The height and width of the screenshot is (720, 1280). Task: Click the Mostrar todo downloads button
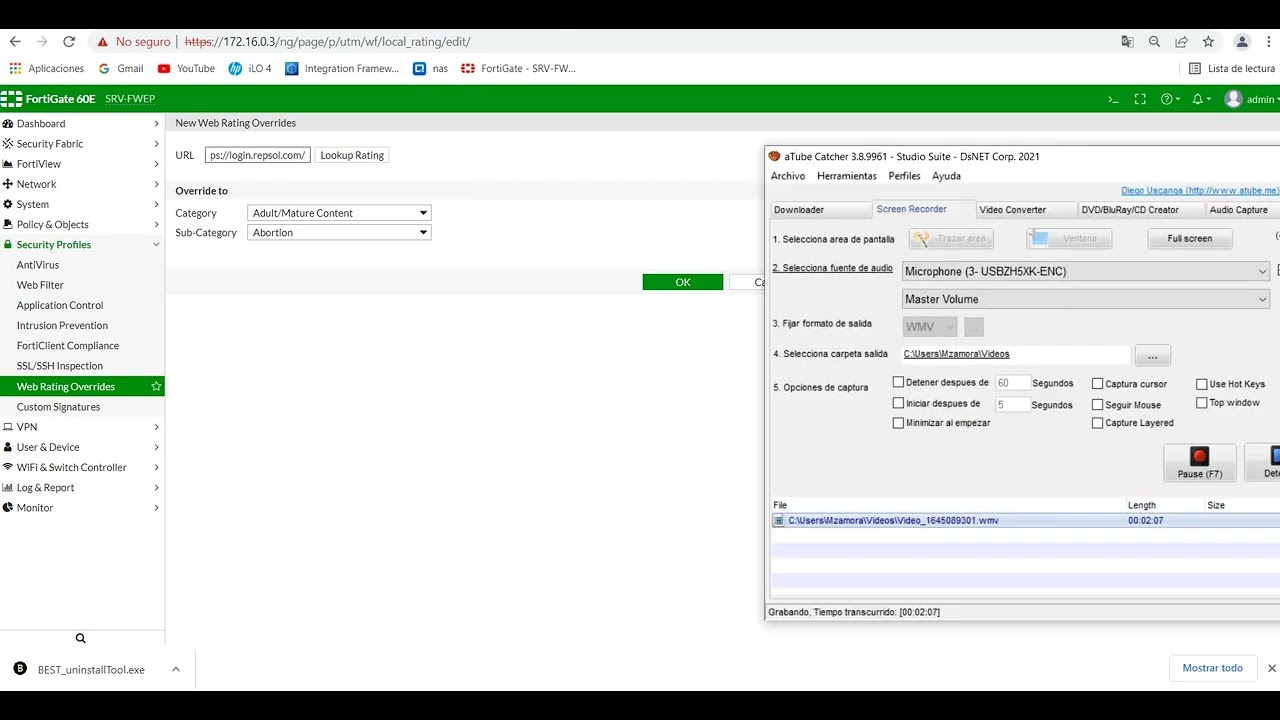coord(1212,668)
